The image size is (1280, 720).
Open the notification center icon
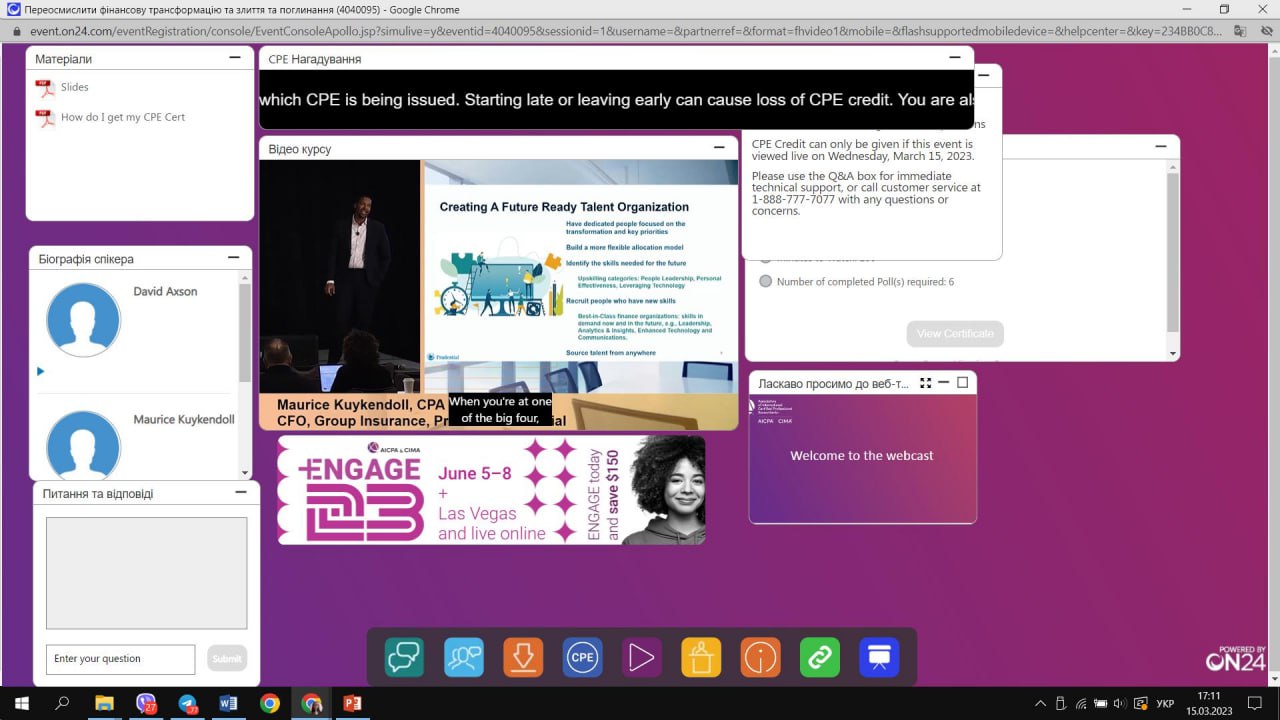1255,703
